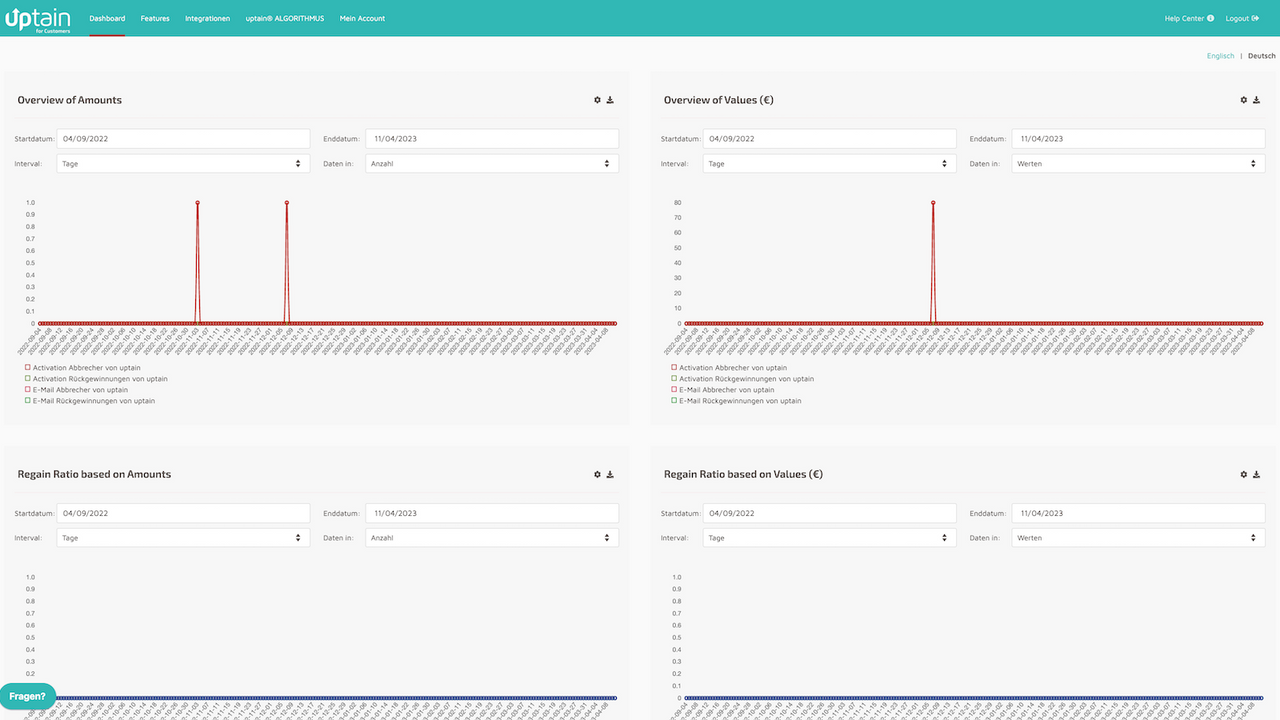Open settings gear for Regain Ratio based on Amounts
Image resolution: width=1280 pixels, height=720 pixels.
coord(596,474)
